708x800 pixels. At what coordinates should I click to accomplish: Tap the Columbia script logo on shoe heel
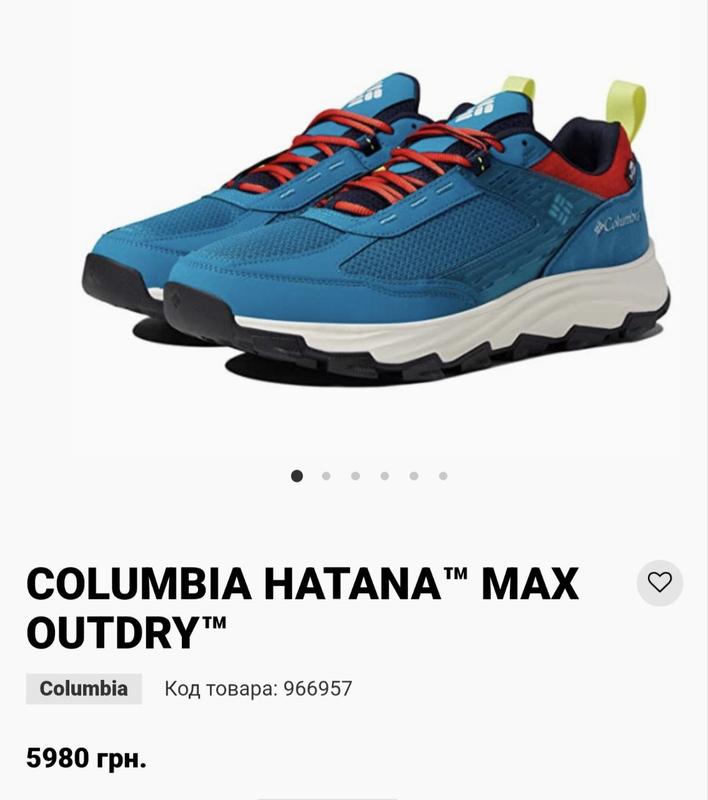(617, 223)
